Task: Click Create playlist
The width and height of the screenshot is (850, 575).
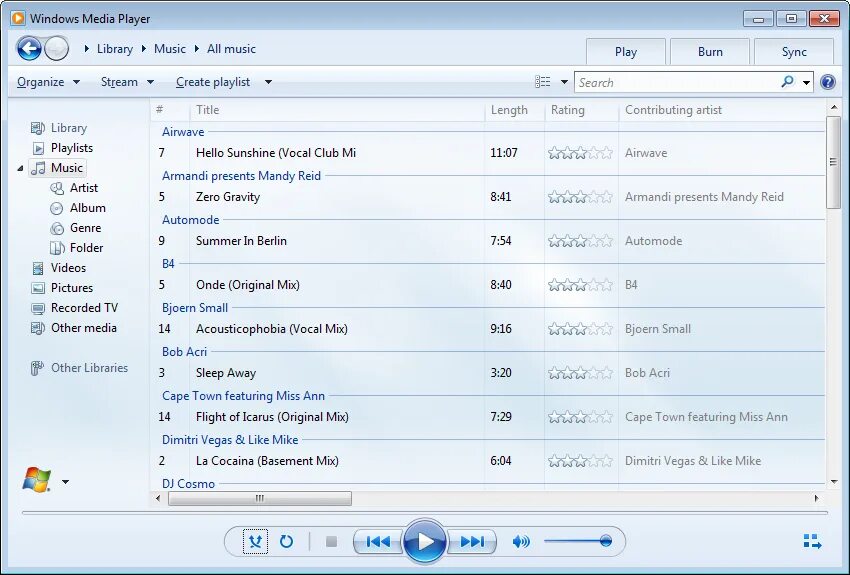Action: (212, 82)
